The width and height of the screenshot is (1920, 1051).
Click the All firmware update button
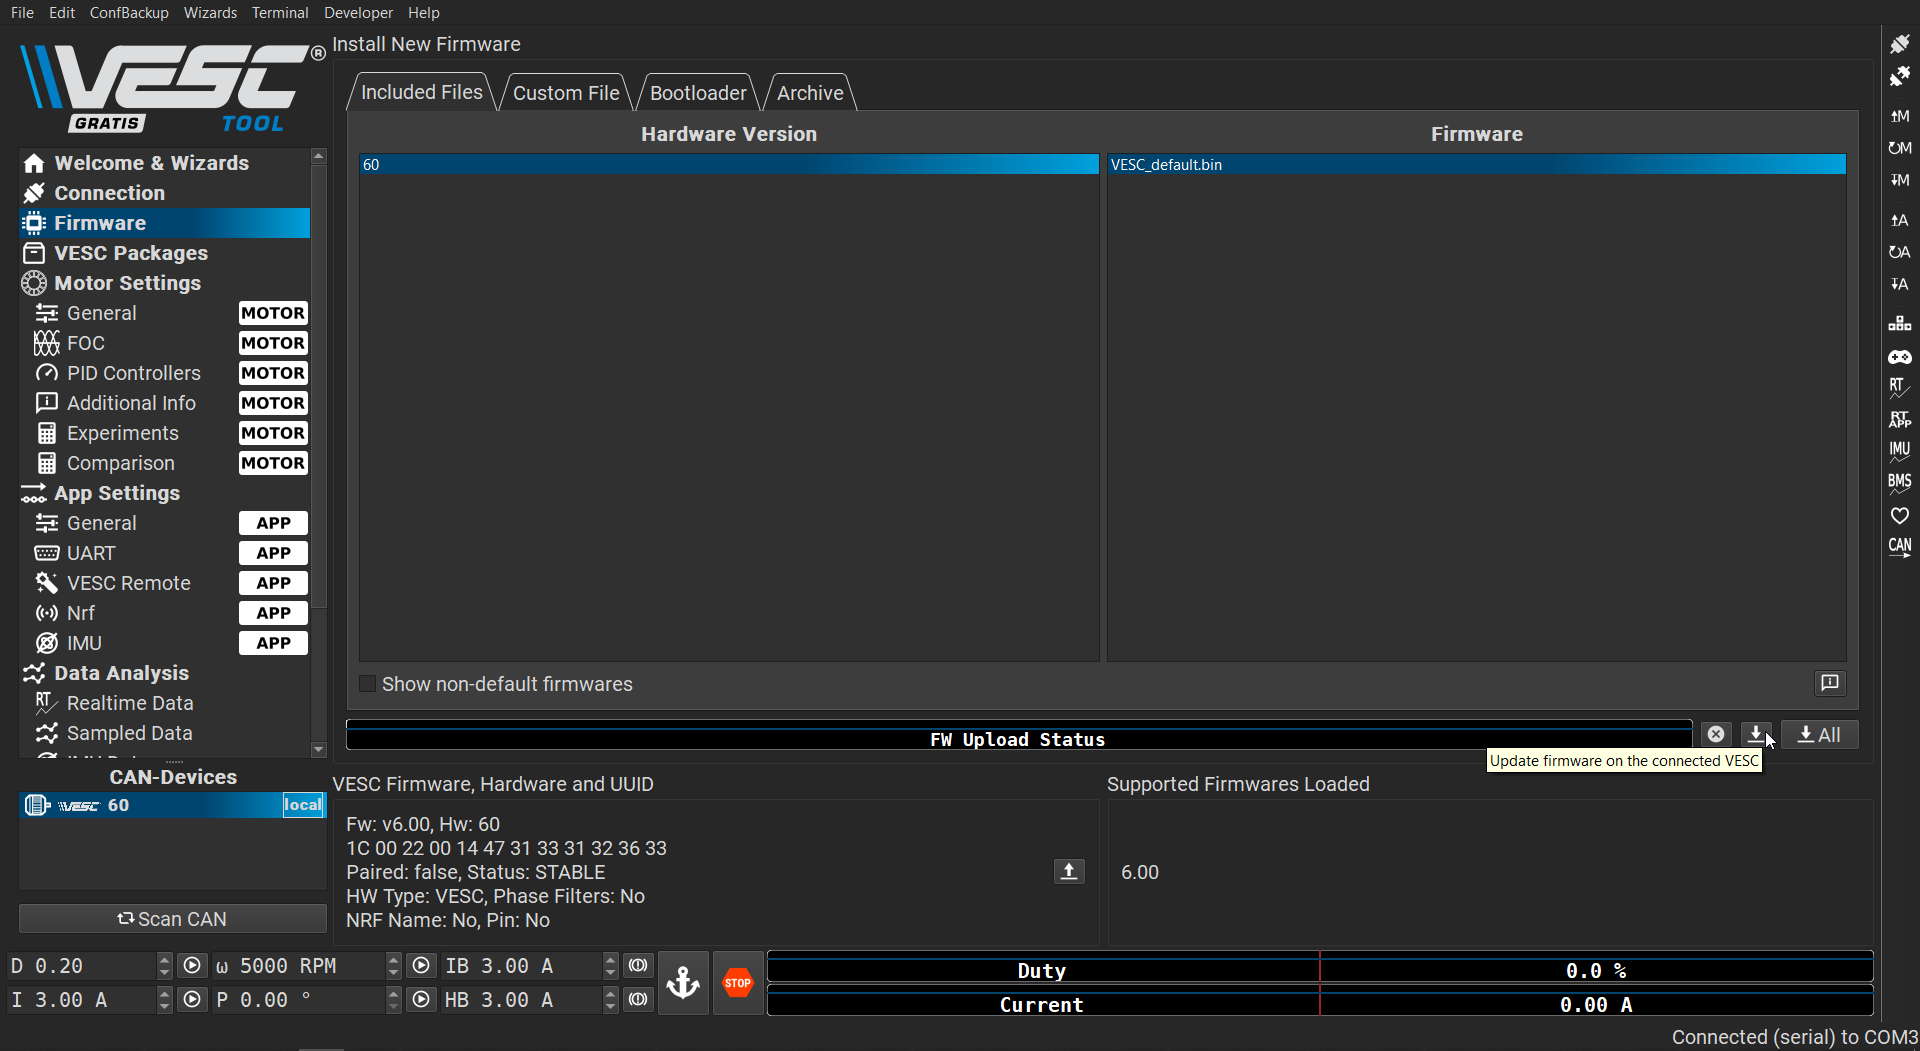(1819, 735)
